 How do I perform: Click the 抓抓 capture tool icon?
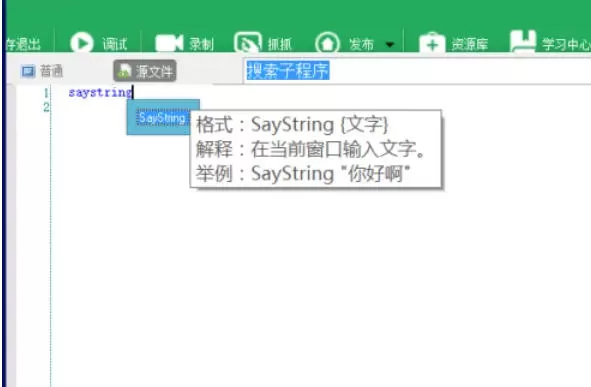point(248,43)
